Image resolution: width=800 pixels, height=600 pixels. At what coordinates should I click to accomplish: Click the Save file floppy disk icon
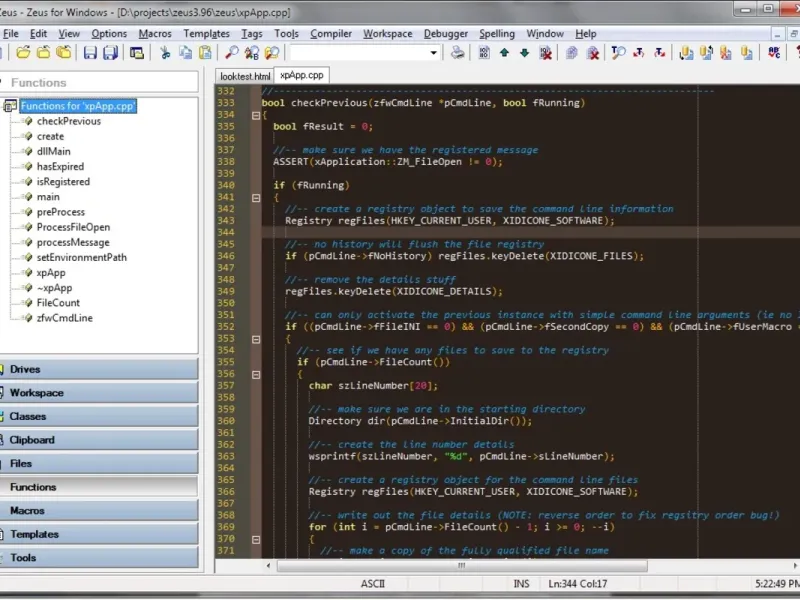coord(89,53)
